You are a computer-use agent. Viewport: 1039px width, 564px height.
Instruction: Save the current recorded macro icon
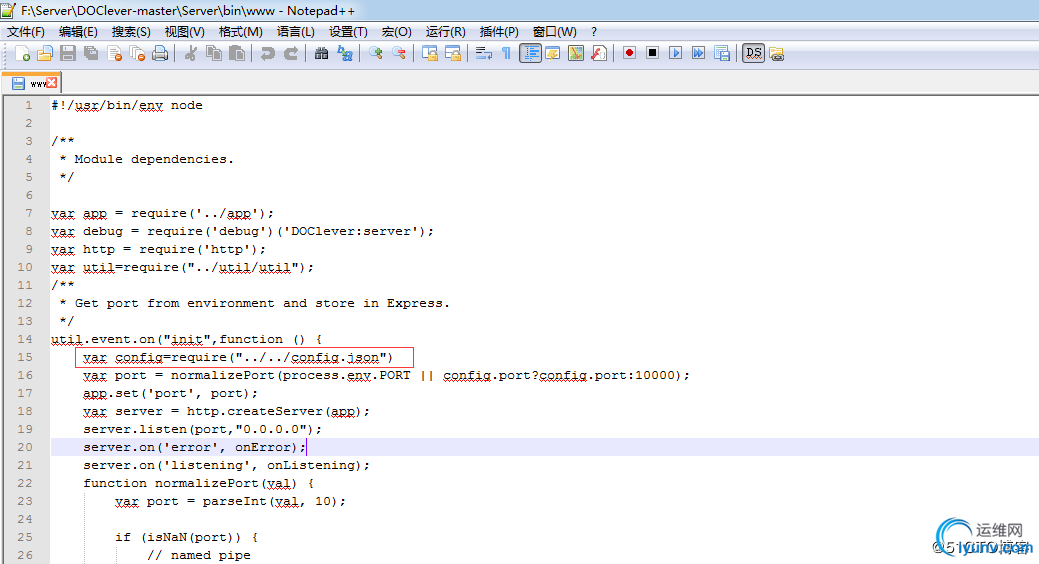tap(722, 54)
